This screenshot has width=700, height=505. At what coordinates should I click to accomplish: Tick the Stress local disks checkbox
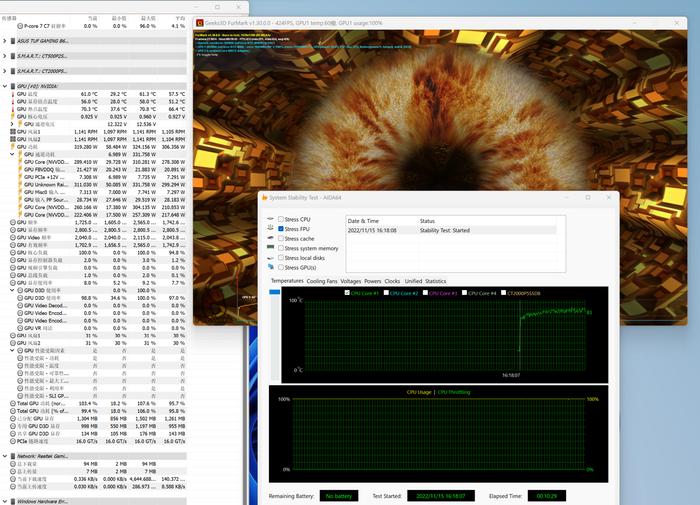coord(281,258)
